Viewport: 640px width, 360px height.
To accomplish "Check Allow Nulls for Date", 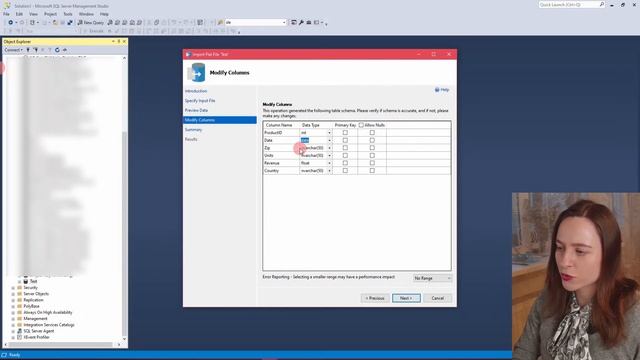I will click(x=372, y=140).
